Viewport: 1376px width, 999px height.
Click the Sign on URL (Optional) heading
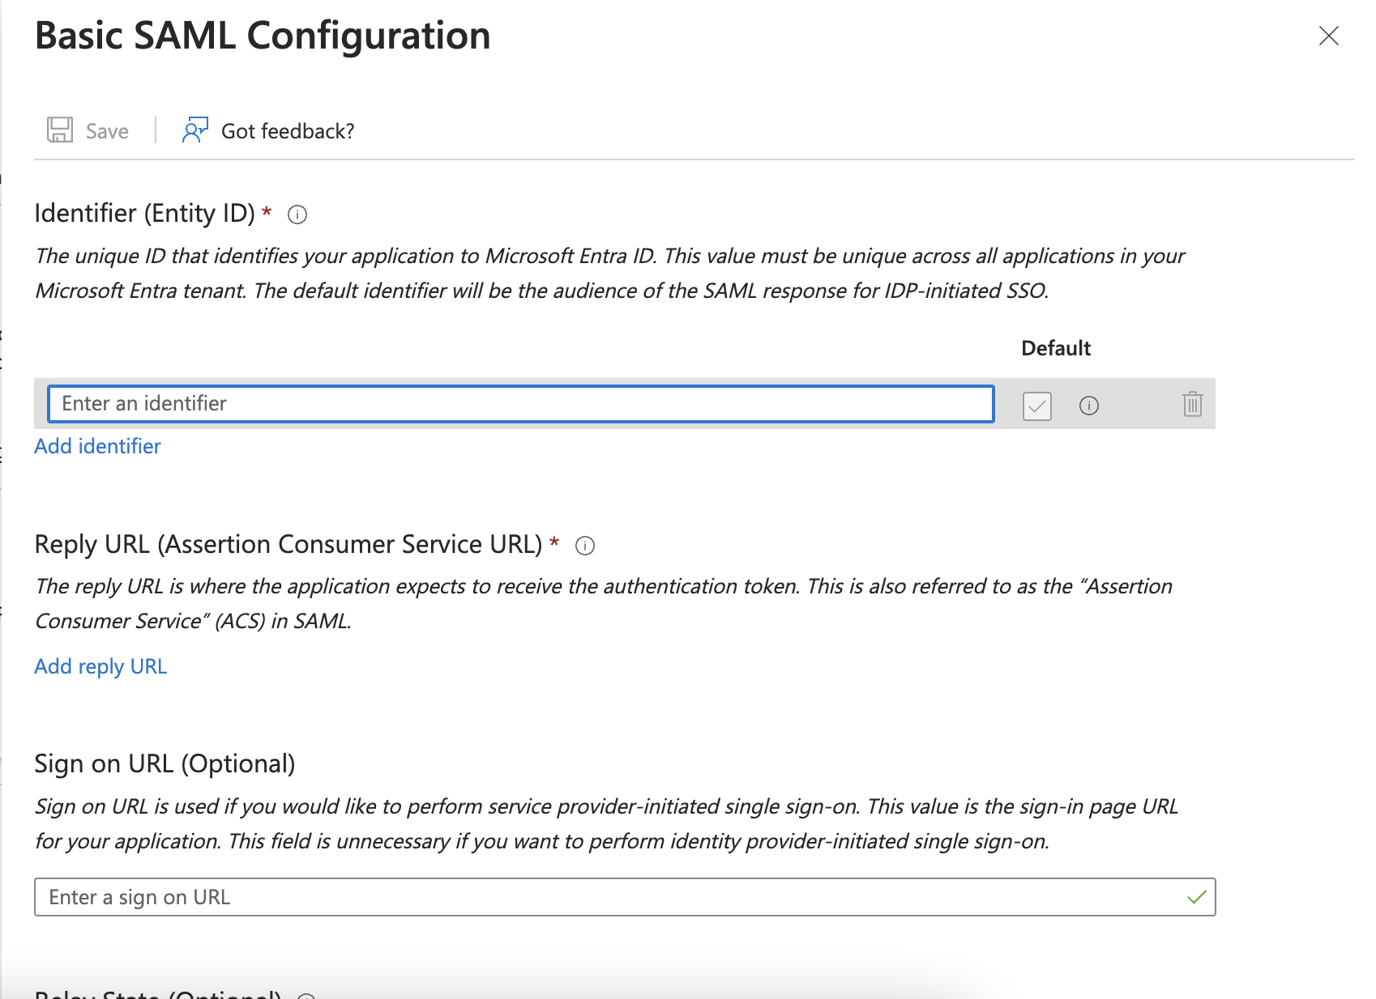(x=164, y=764)
